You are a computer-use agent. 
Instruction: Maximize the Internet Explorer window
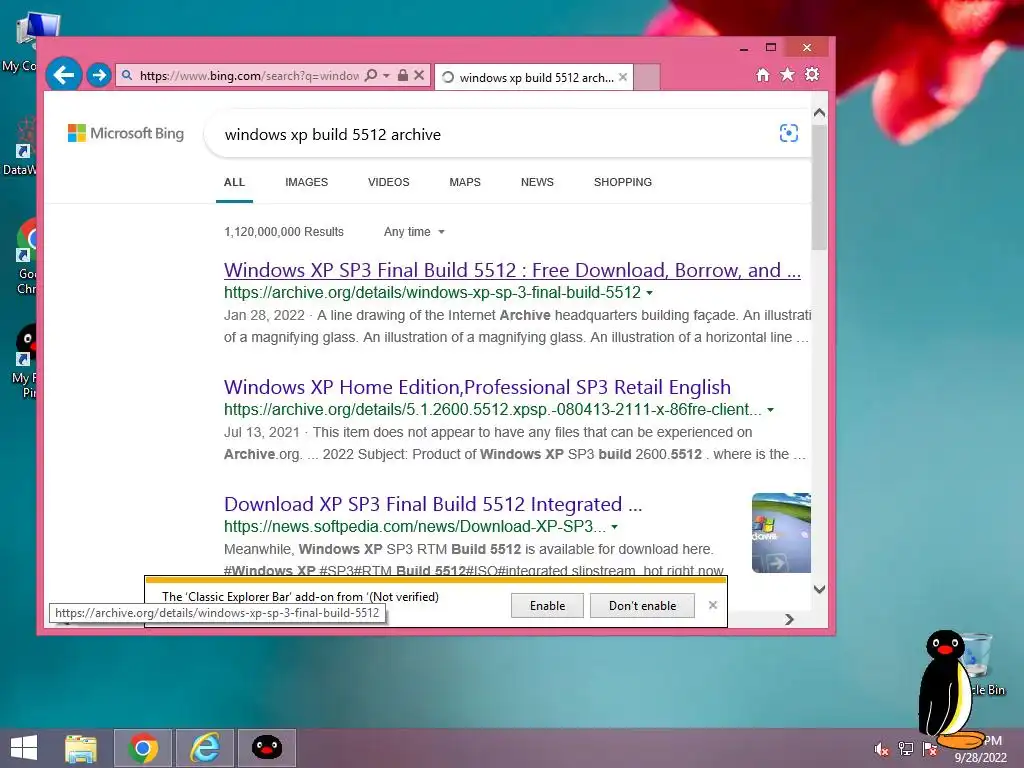pyautogui.click(x=771, y=47)
